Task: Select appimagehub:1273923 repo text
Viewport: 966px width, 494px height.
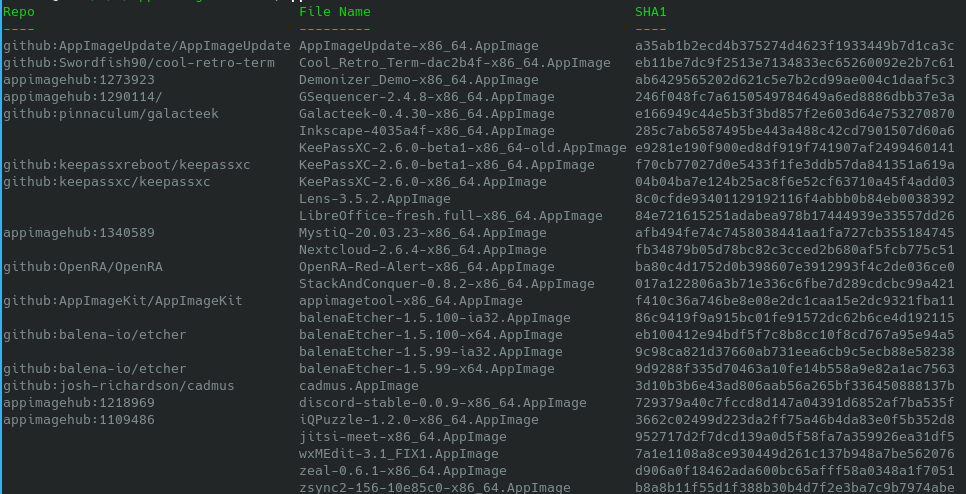Action: coord(79,80)
